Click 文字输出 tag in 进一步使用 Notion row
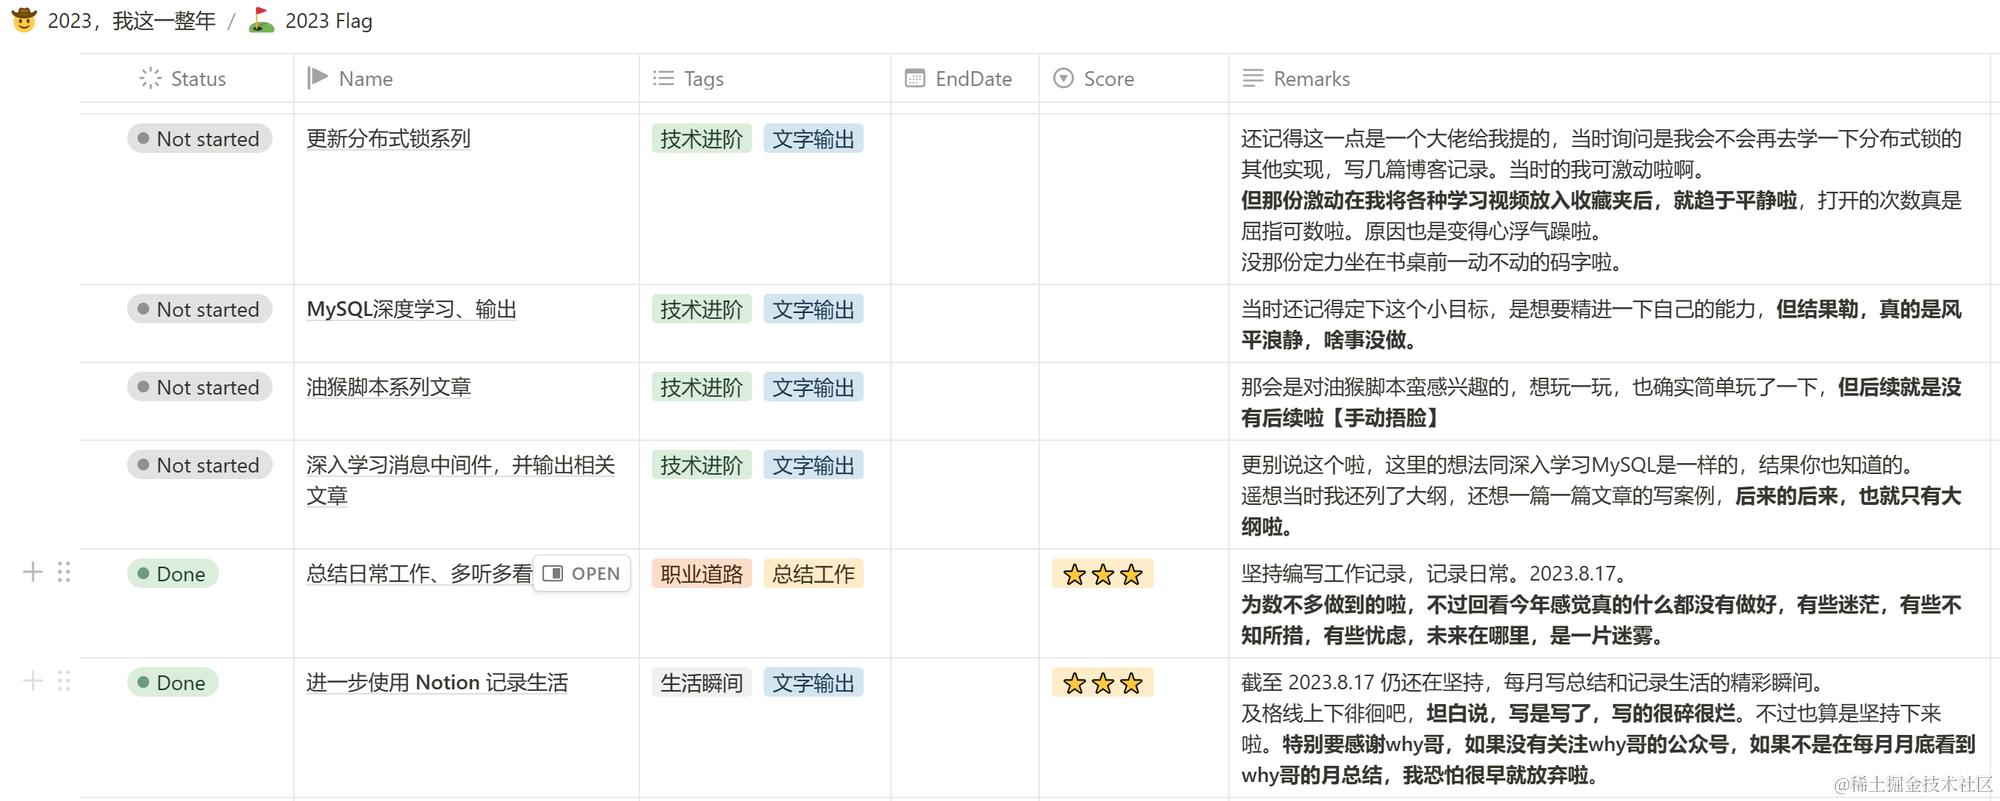Image resolution: width=2000 pixels, height=801 pixels. click(x=813, y=683)
